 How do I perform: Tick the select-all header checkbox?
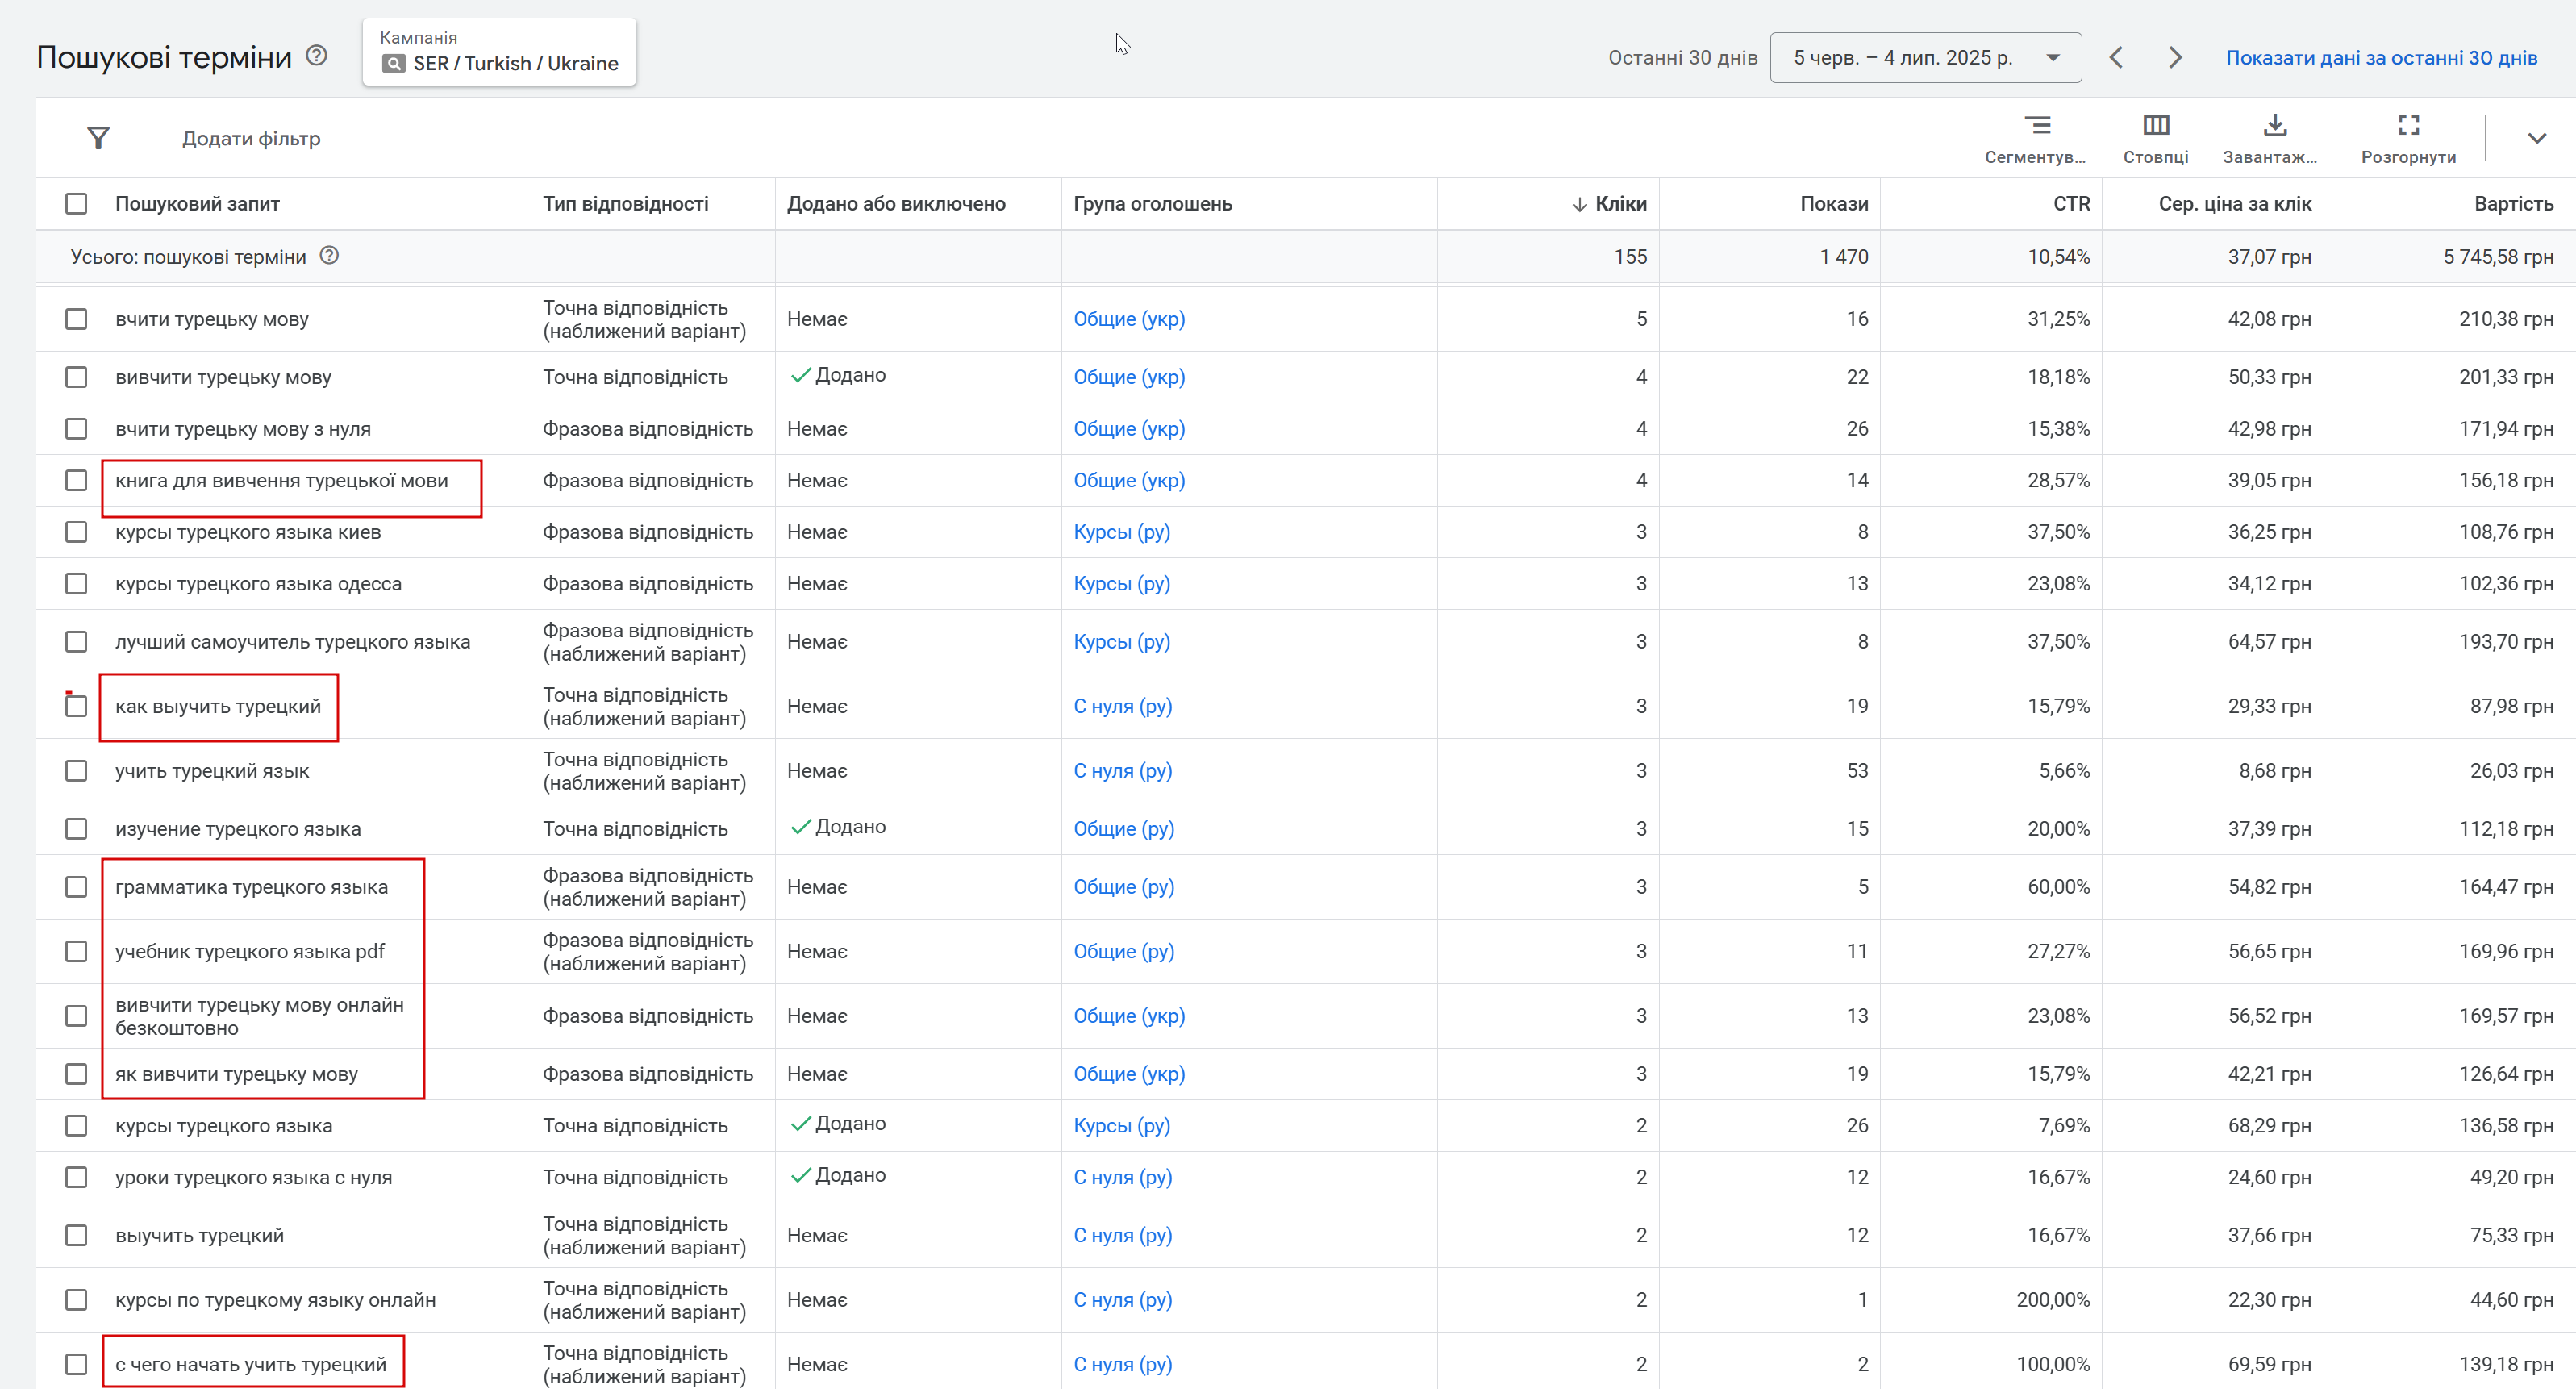tap(76, 204)
